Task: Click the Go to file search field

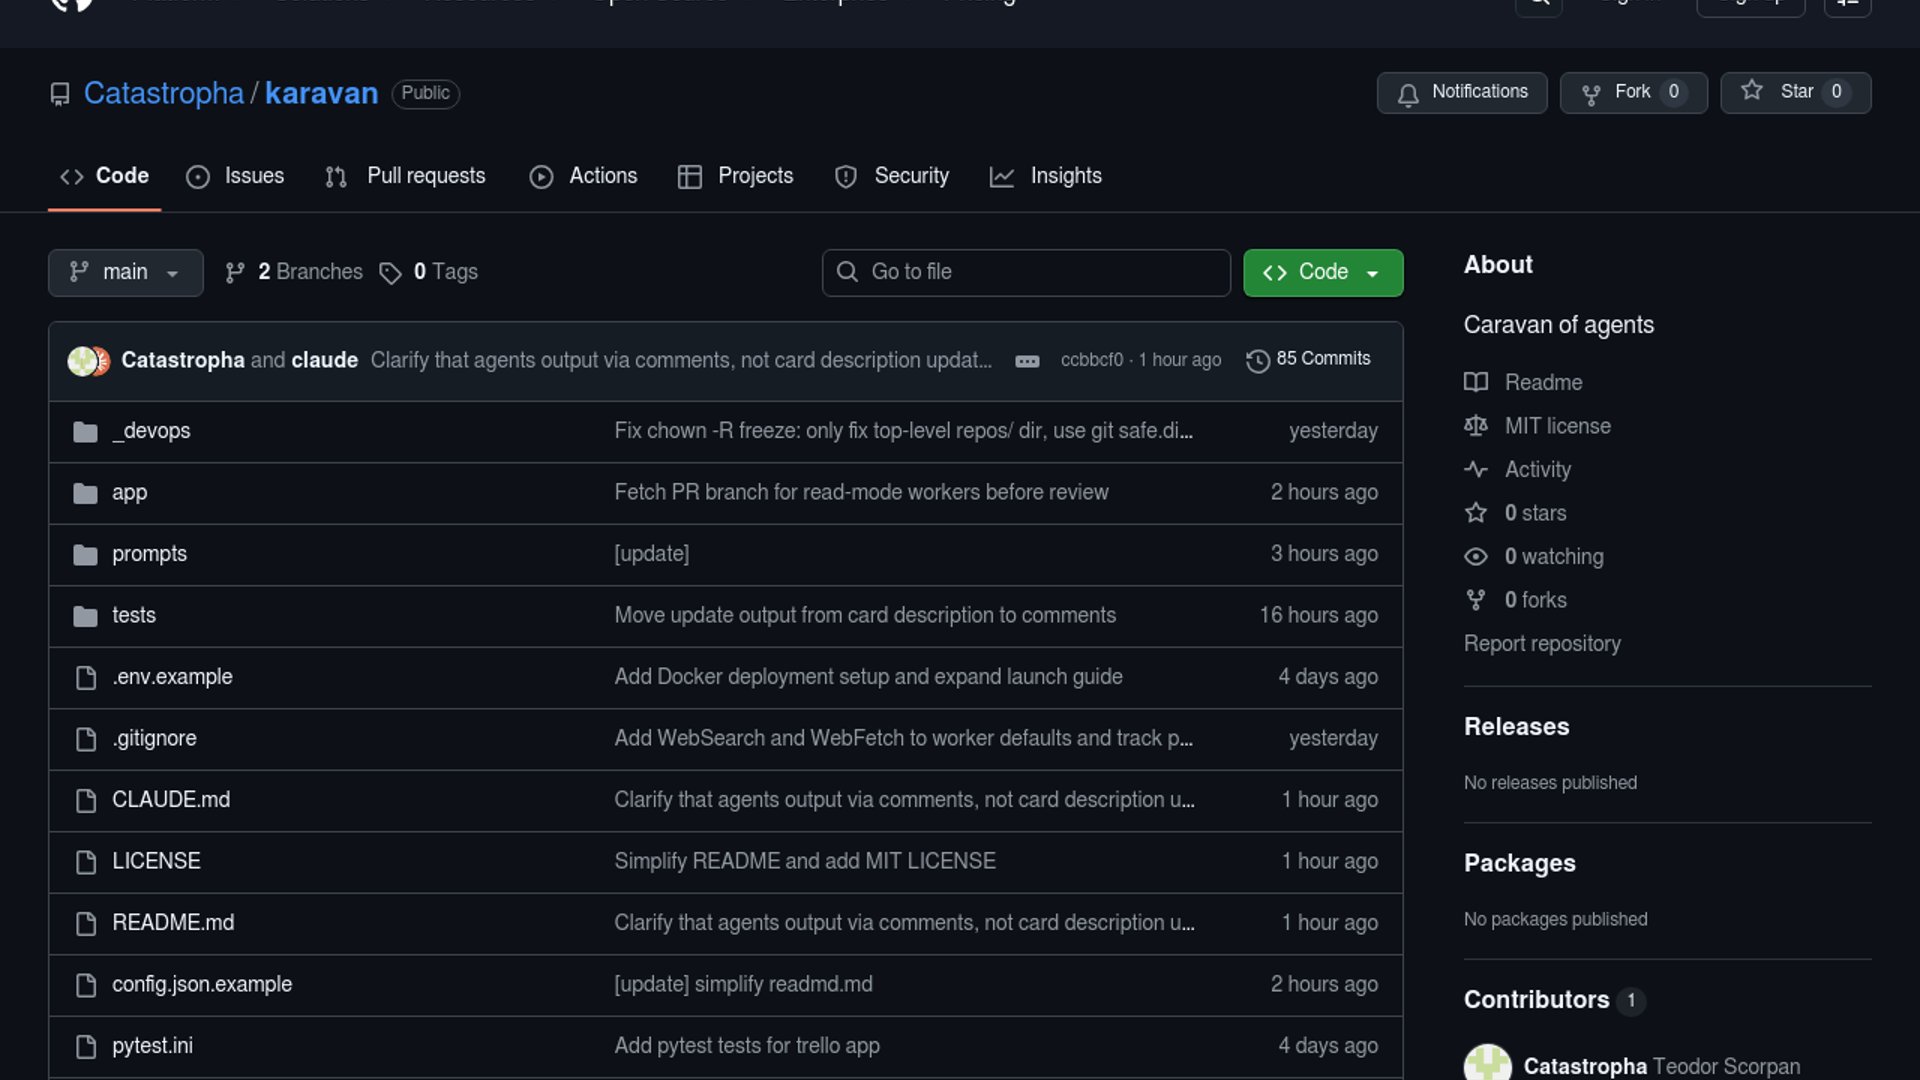Action: (x=1026, y=272)
